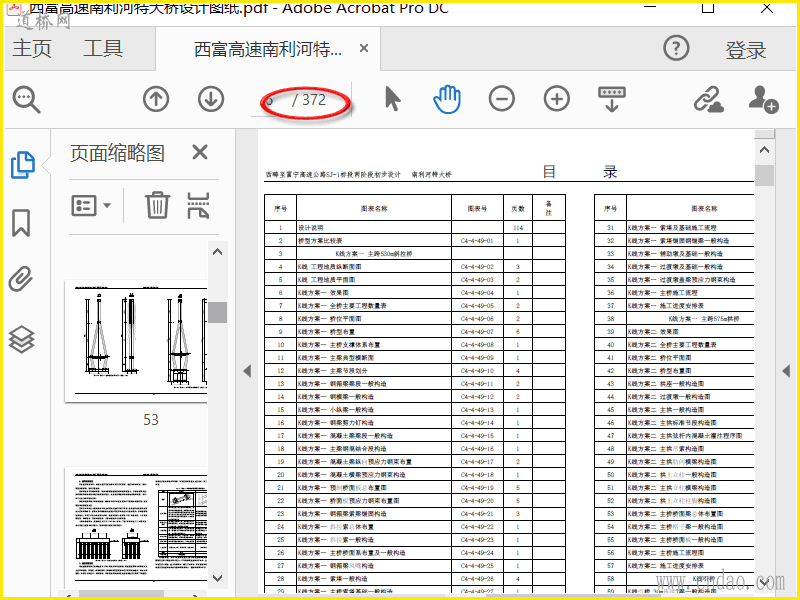800x600 pixels.
Task: Expand the right tools pane arrow
Action: pos(786,371)
